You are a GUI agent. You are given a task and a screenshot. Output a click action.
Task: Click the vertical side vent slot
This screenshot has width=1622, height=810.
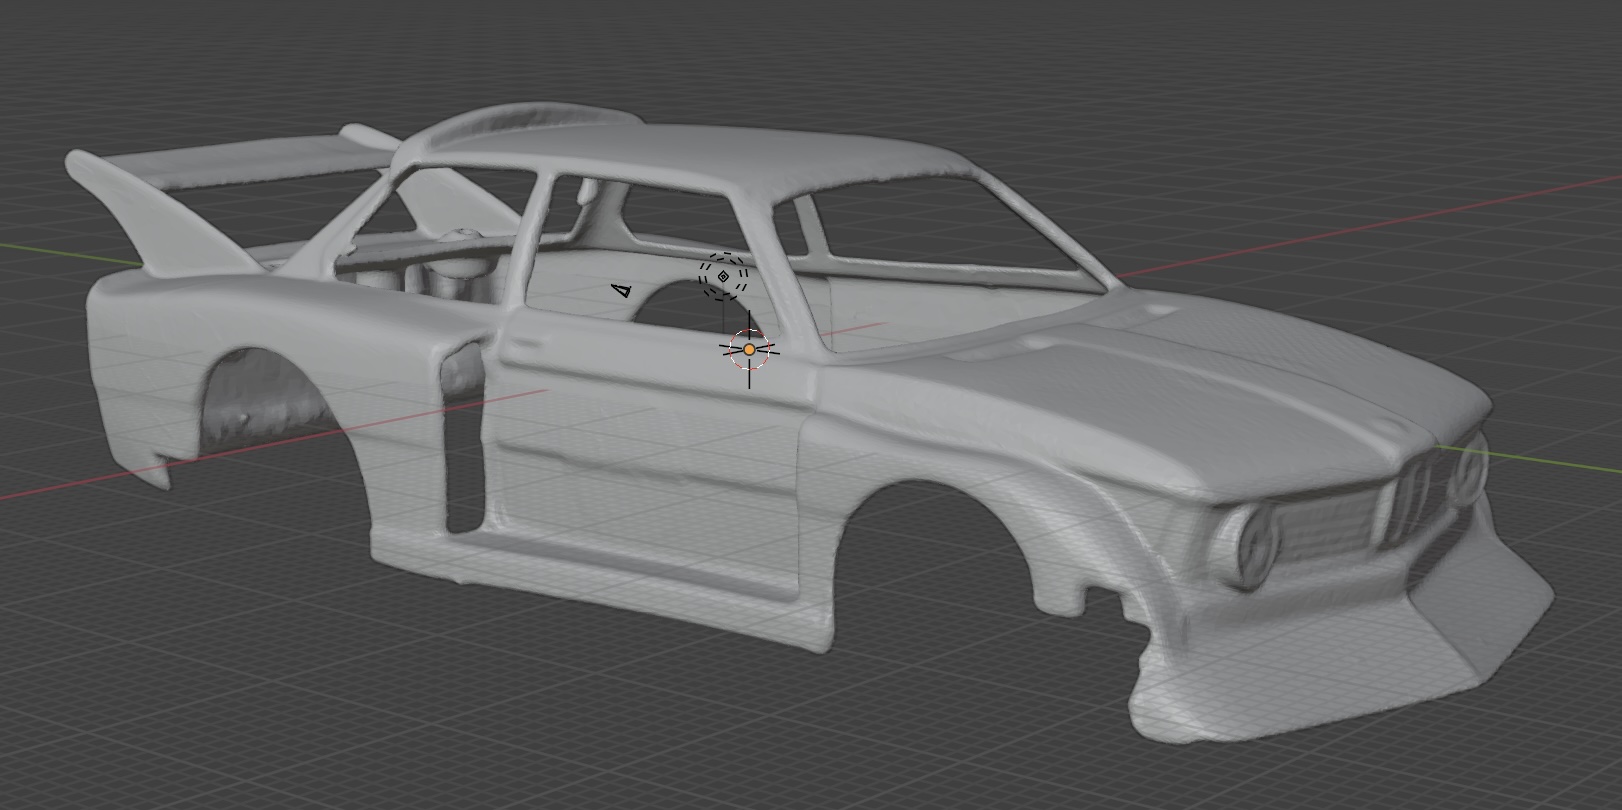point(462,440)
